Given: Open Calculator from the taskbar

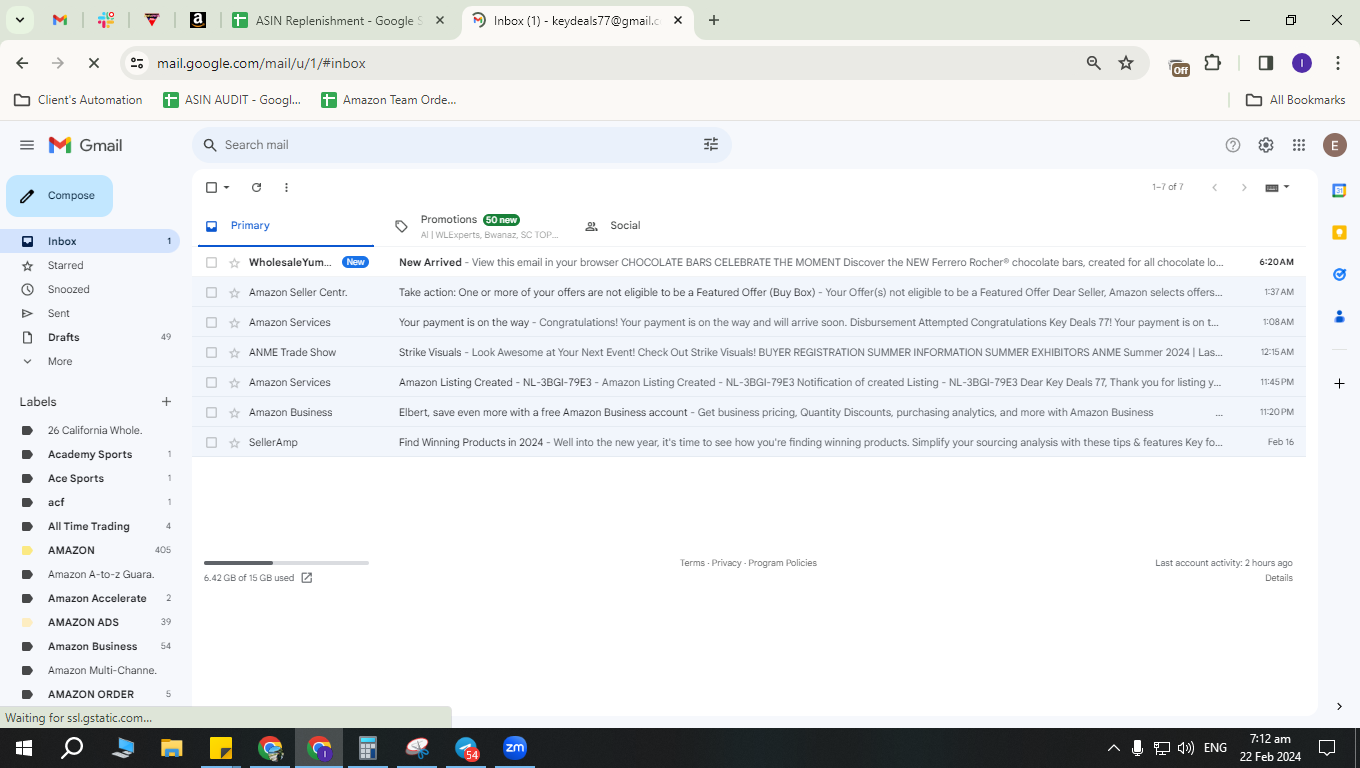Looking at the screenshot, I should tap(368, 748).
